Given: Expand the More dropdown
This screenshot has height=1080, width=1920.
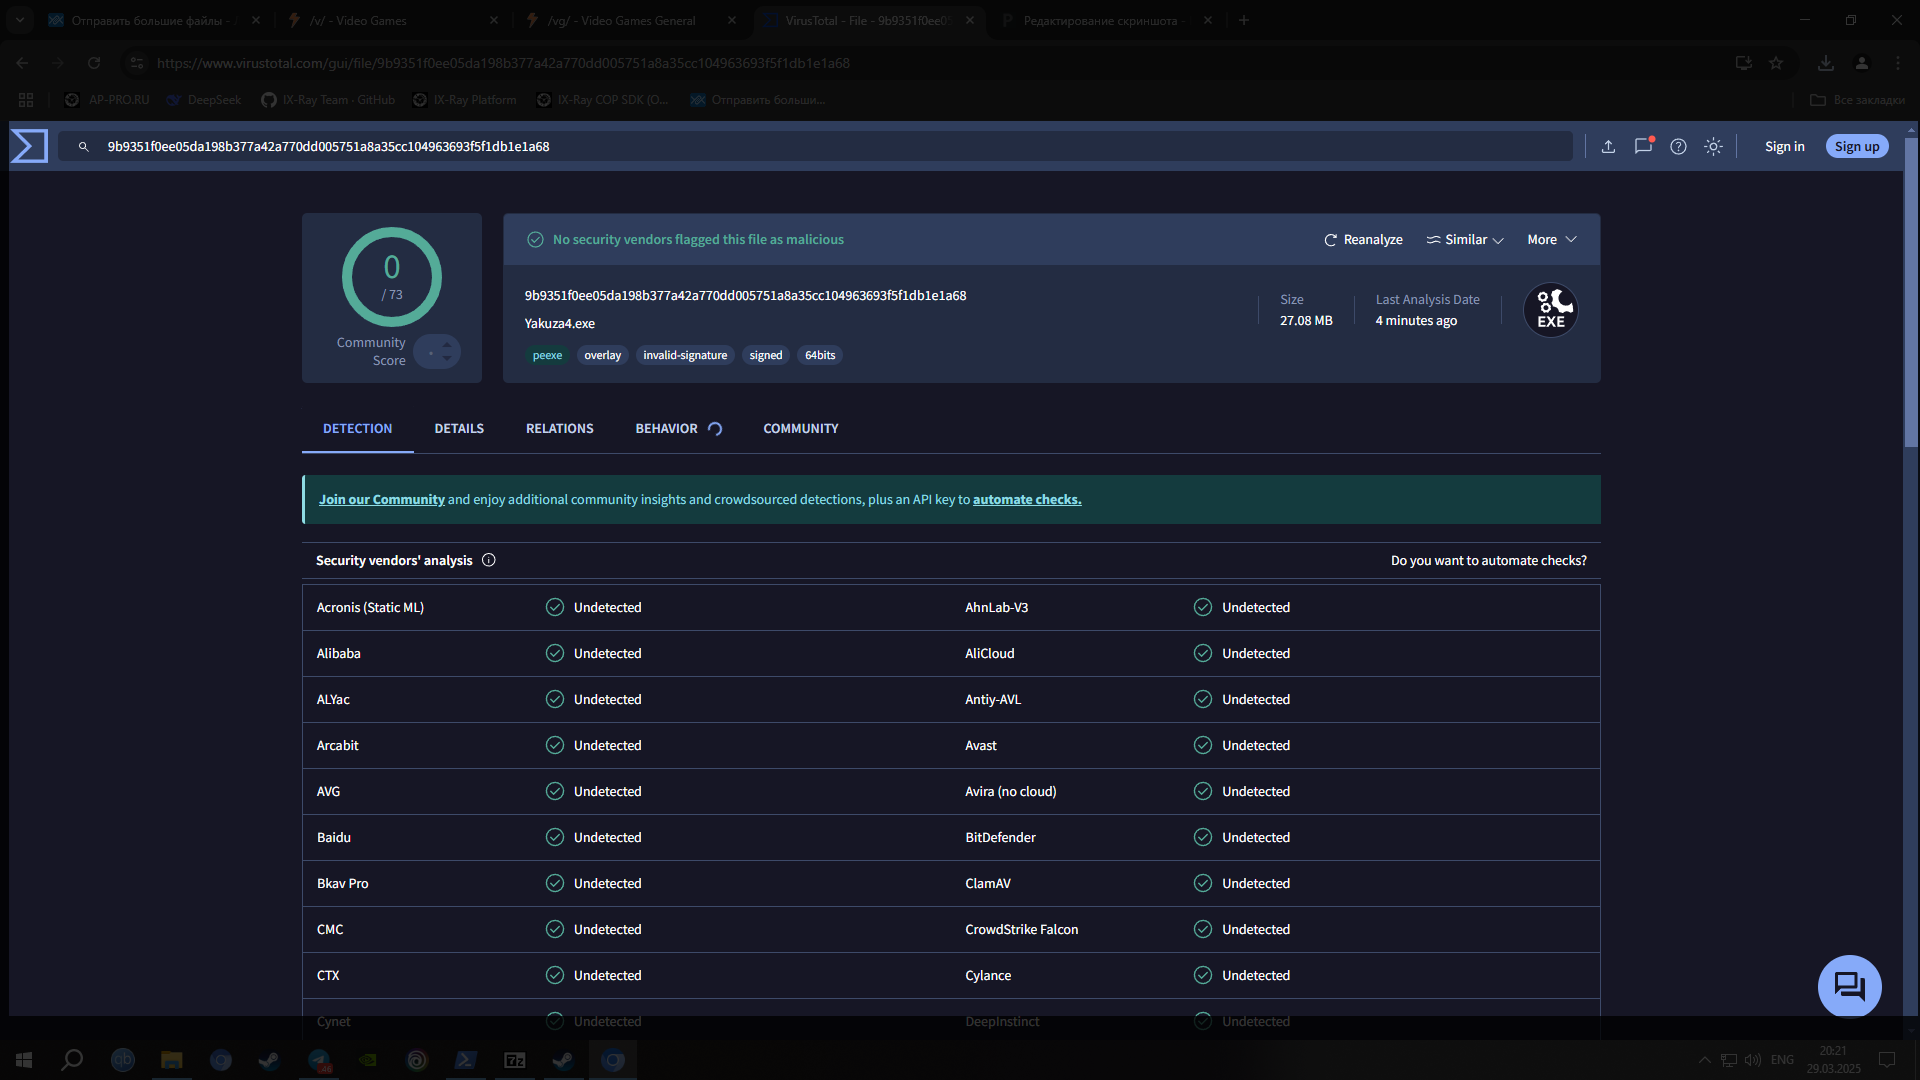Looking at the screenshot, I should coord(1552,240).
